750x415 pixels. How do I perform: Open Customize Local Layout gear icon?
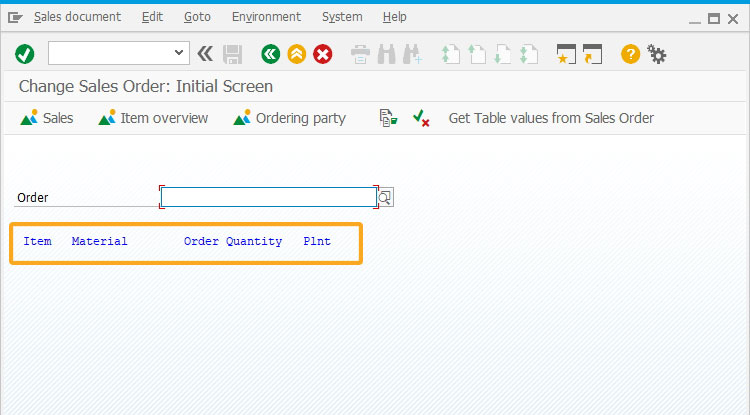coord(657,54)
